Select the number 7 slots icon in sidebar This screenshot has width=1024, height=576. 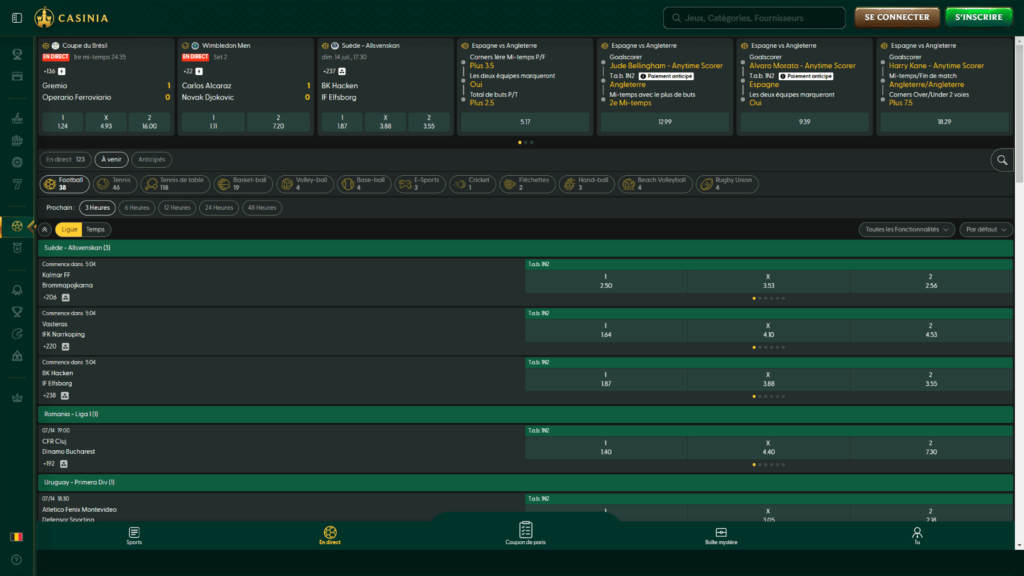17,184
